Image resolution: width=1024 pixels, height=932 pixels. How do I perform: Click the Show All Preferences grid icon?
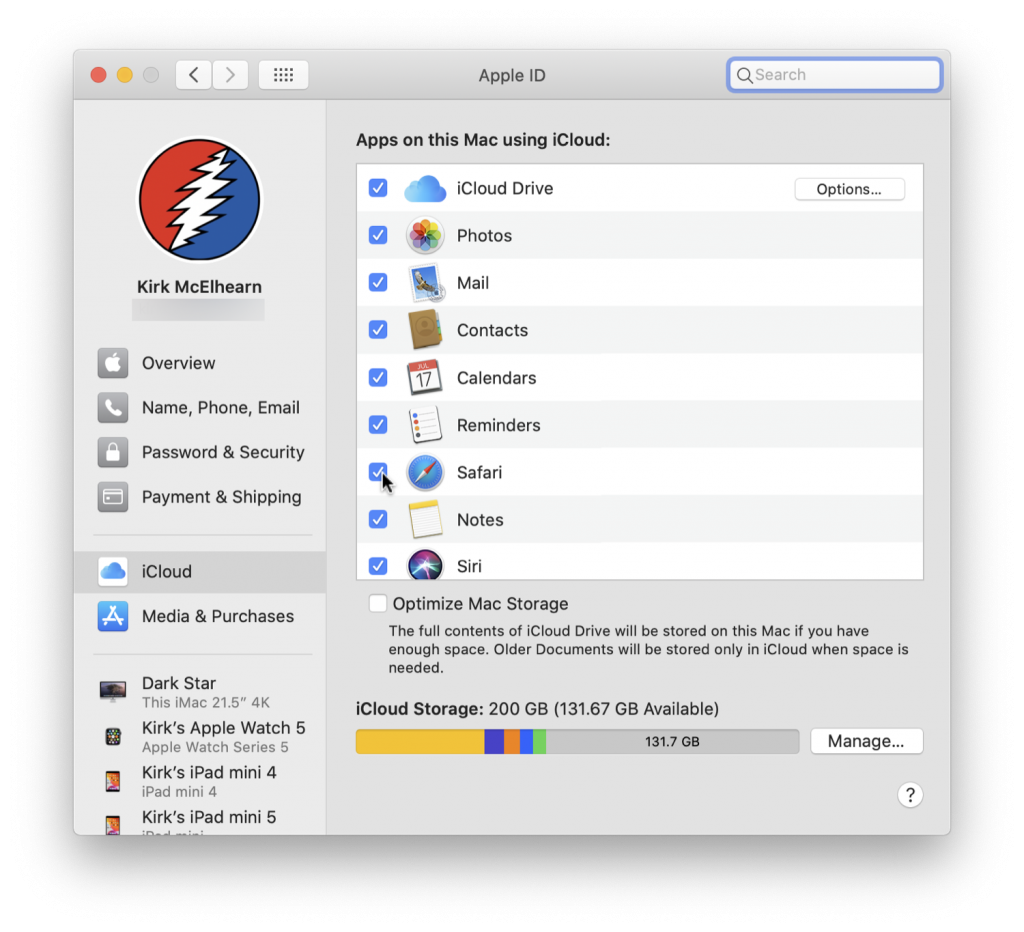[x=283, y=74]
